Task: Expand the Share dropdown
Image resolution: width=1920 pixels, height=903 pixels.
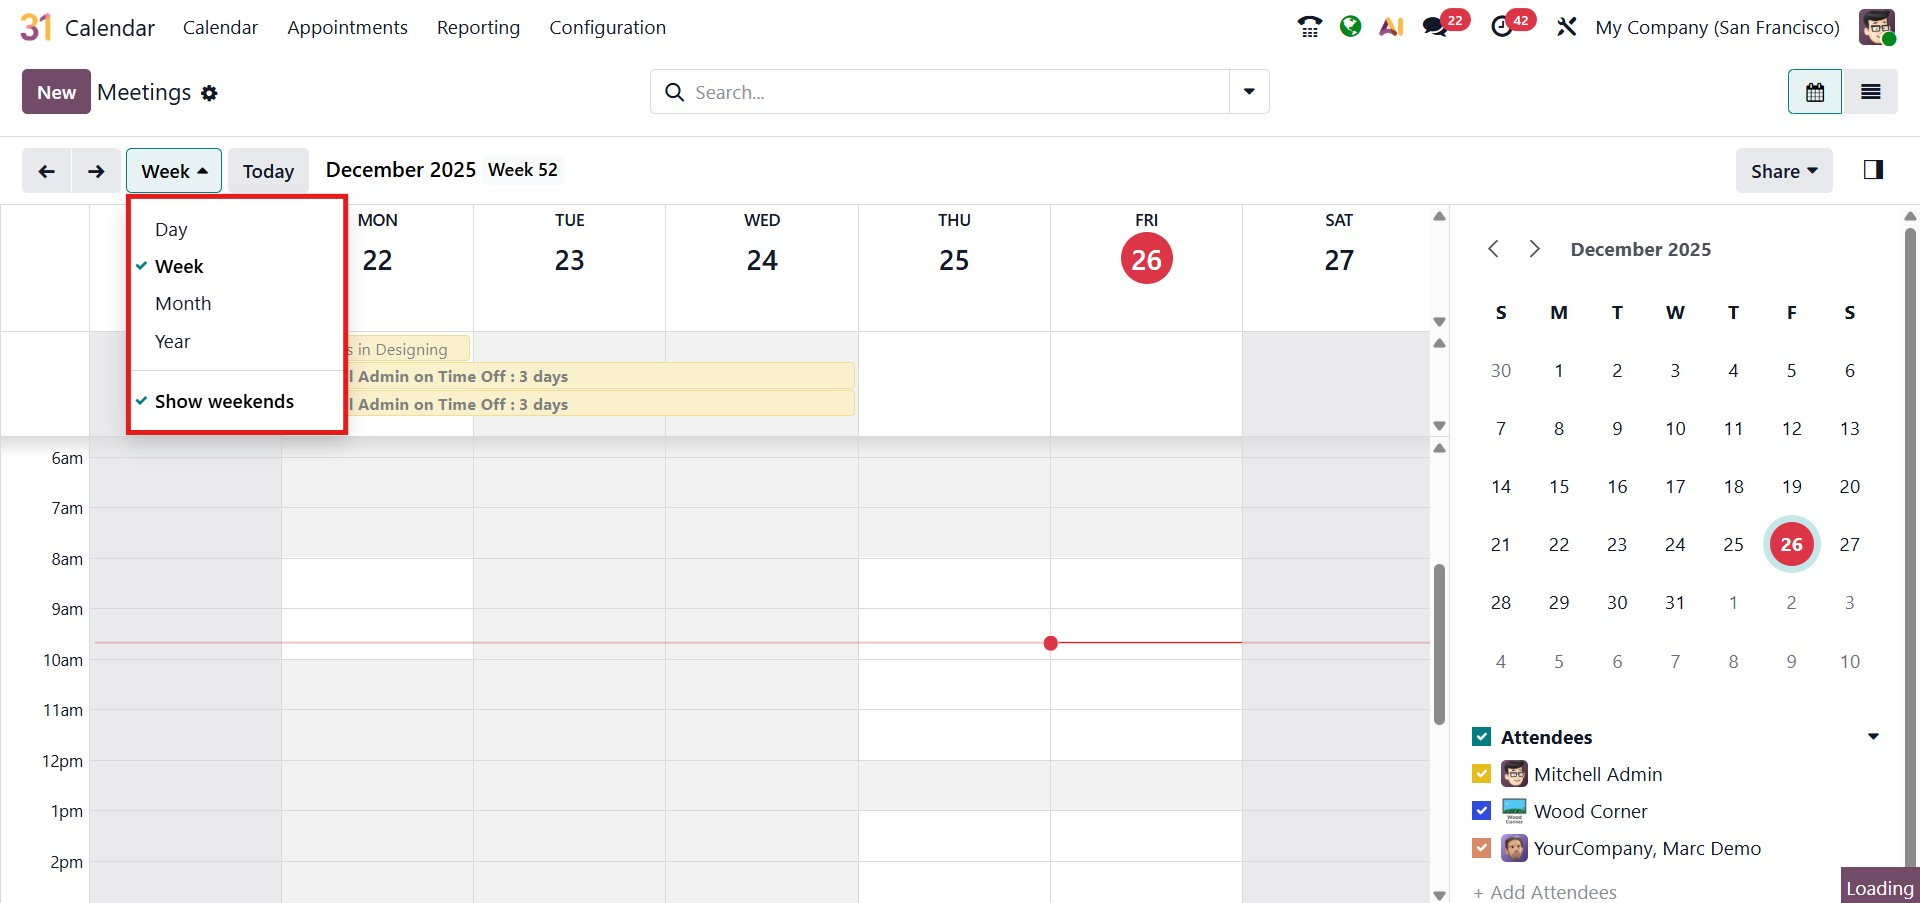Action: click(1783, 171)
